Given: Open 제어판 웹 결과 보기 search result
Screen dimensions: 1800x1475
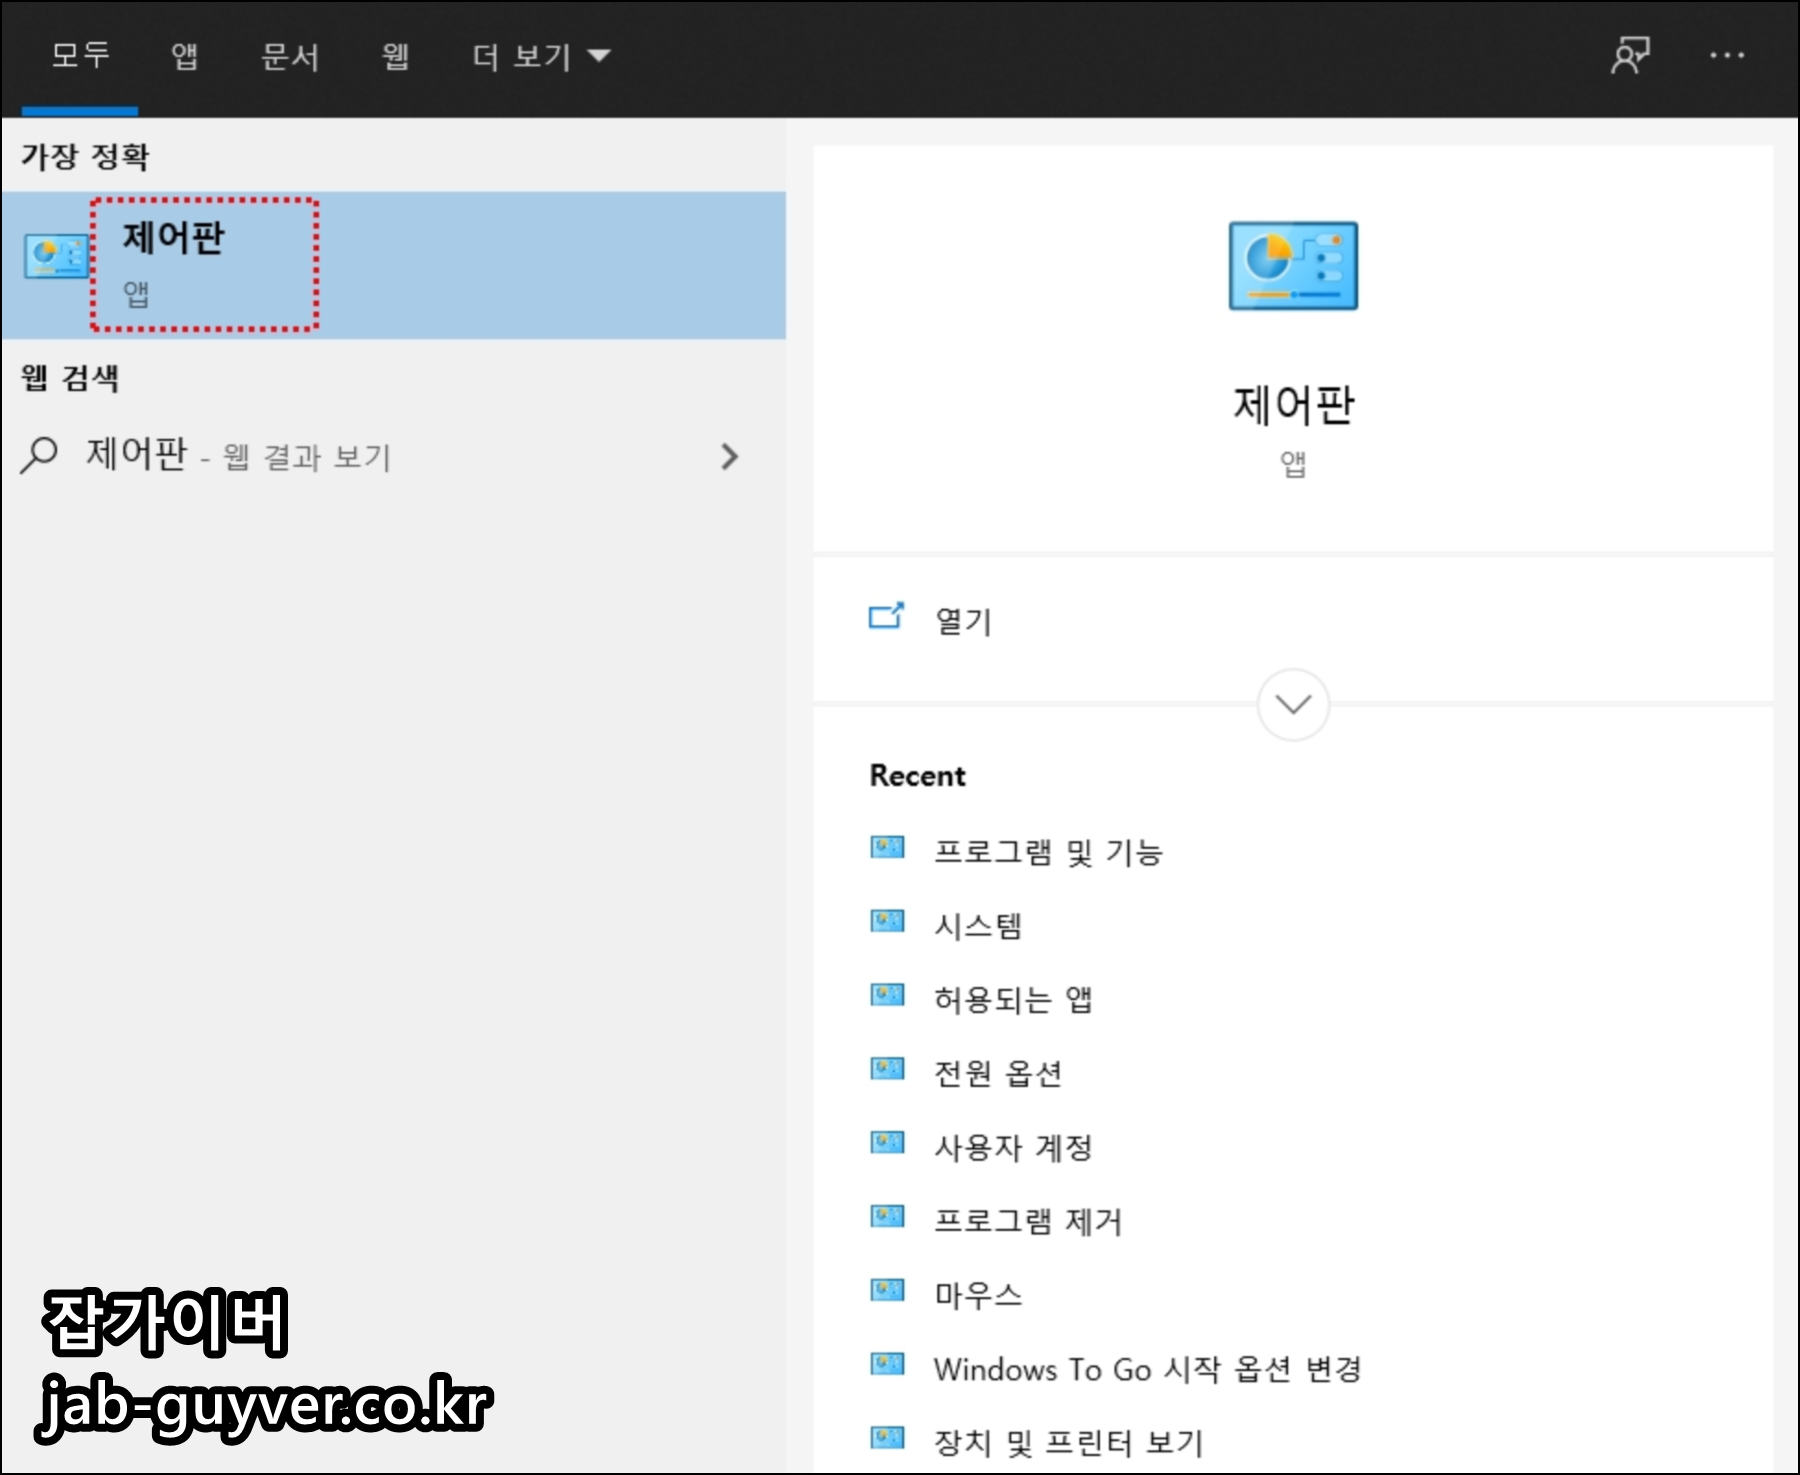Looking at the screenshot, I should [393, 456].
